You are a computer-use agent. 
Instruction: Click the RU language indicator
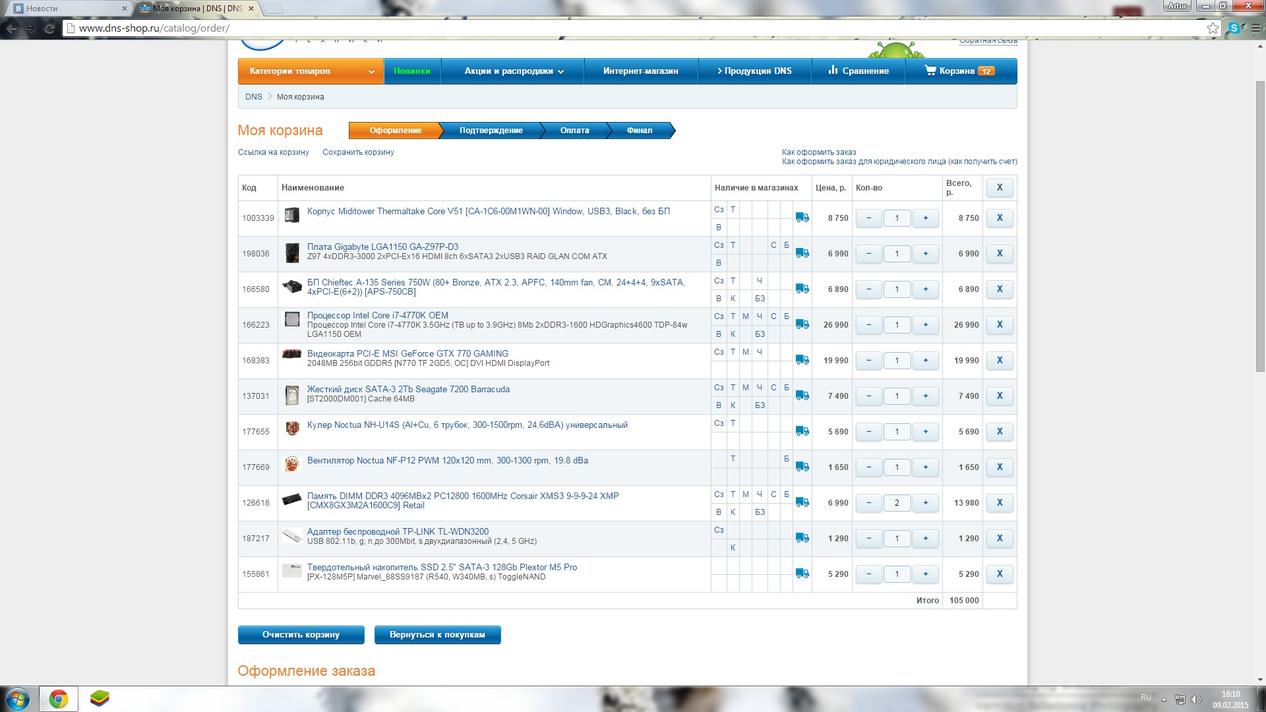coord(1146,697)
